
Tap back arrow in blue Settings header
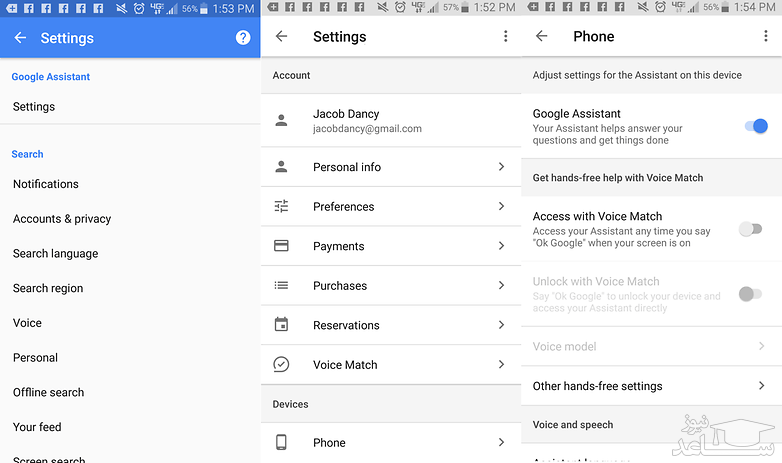pos(20,38)
